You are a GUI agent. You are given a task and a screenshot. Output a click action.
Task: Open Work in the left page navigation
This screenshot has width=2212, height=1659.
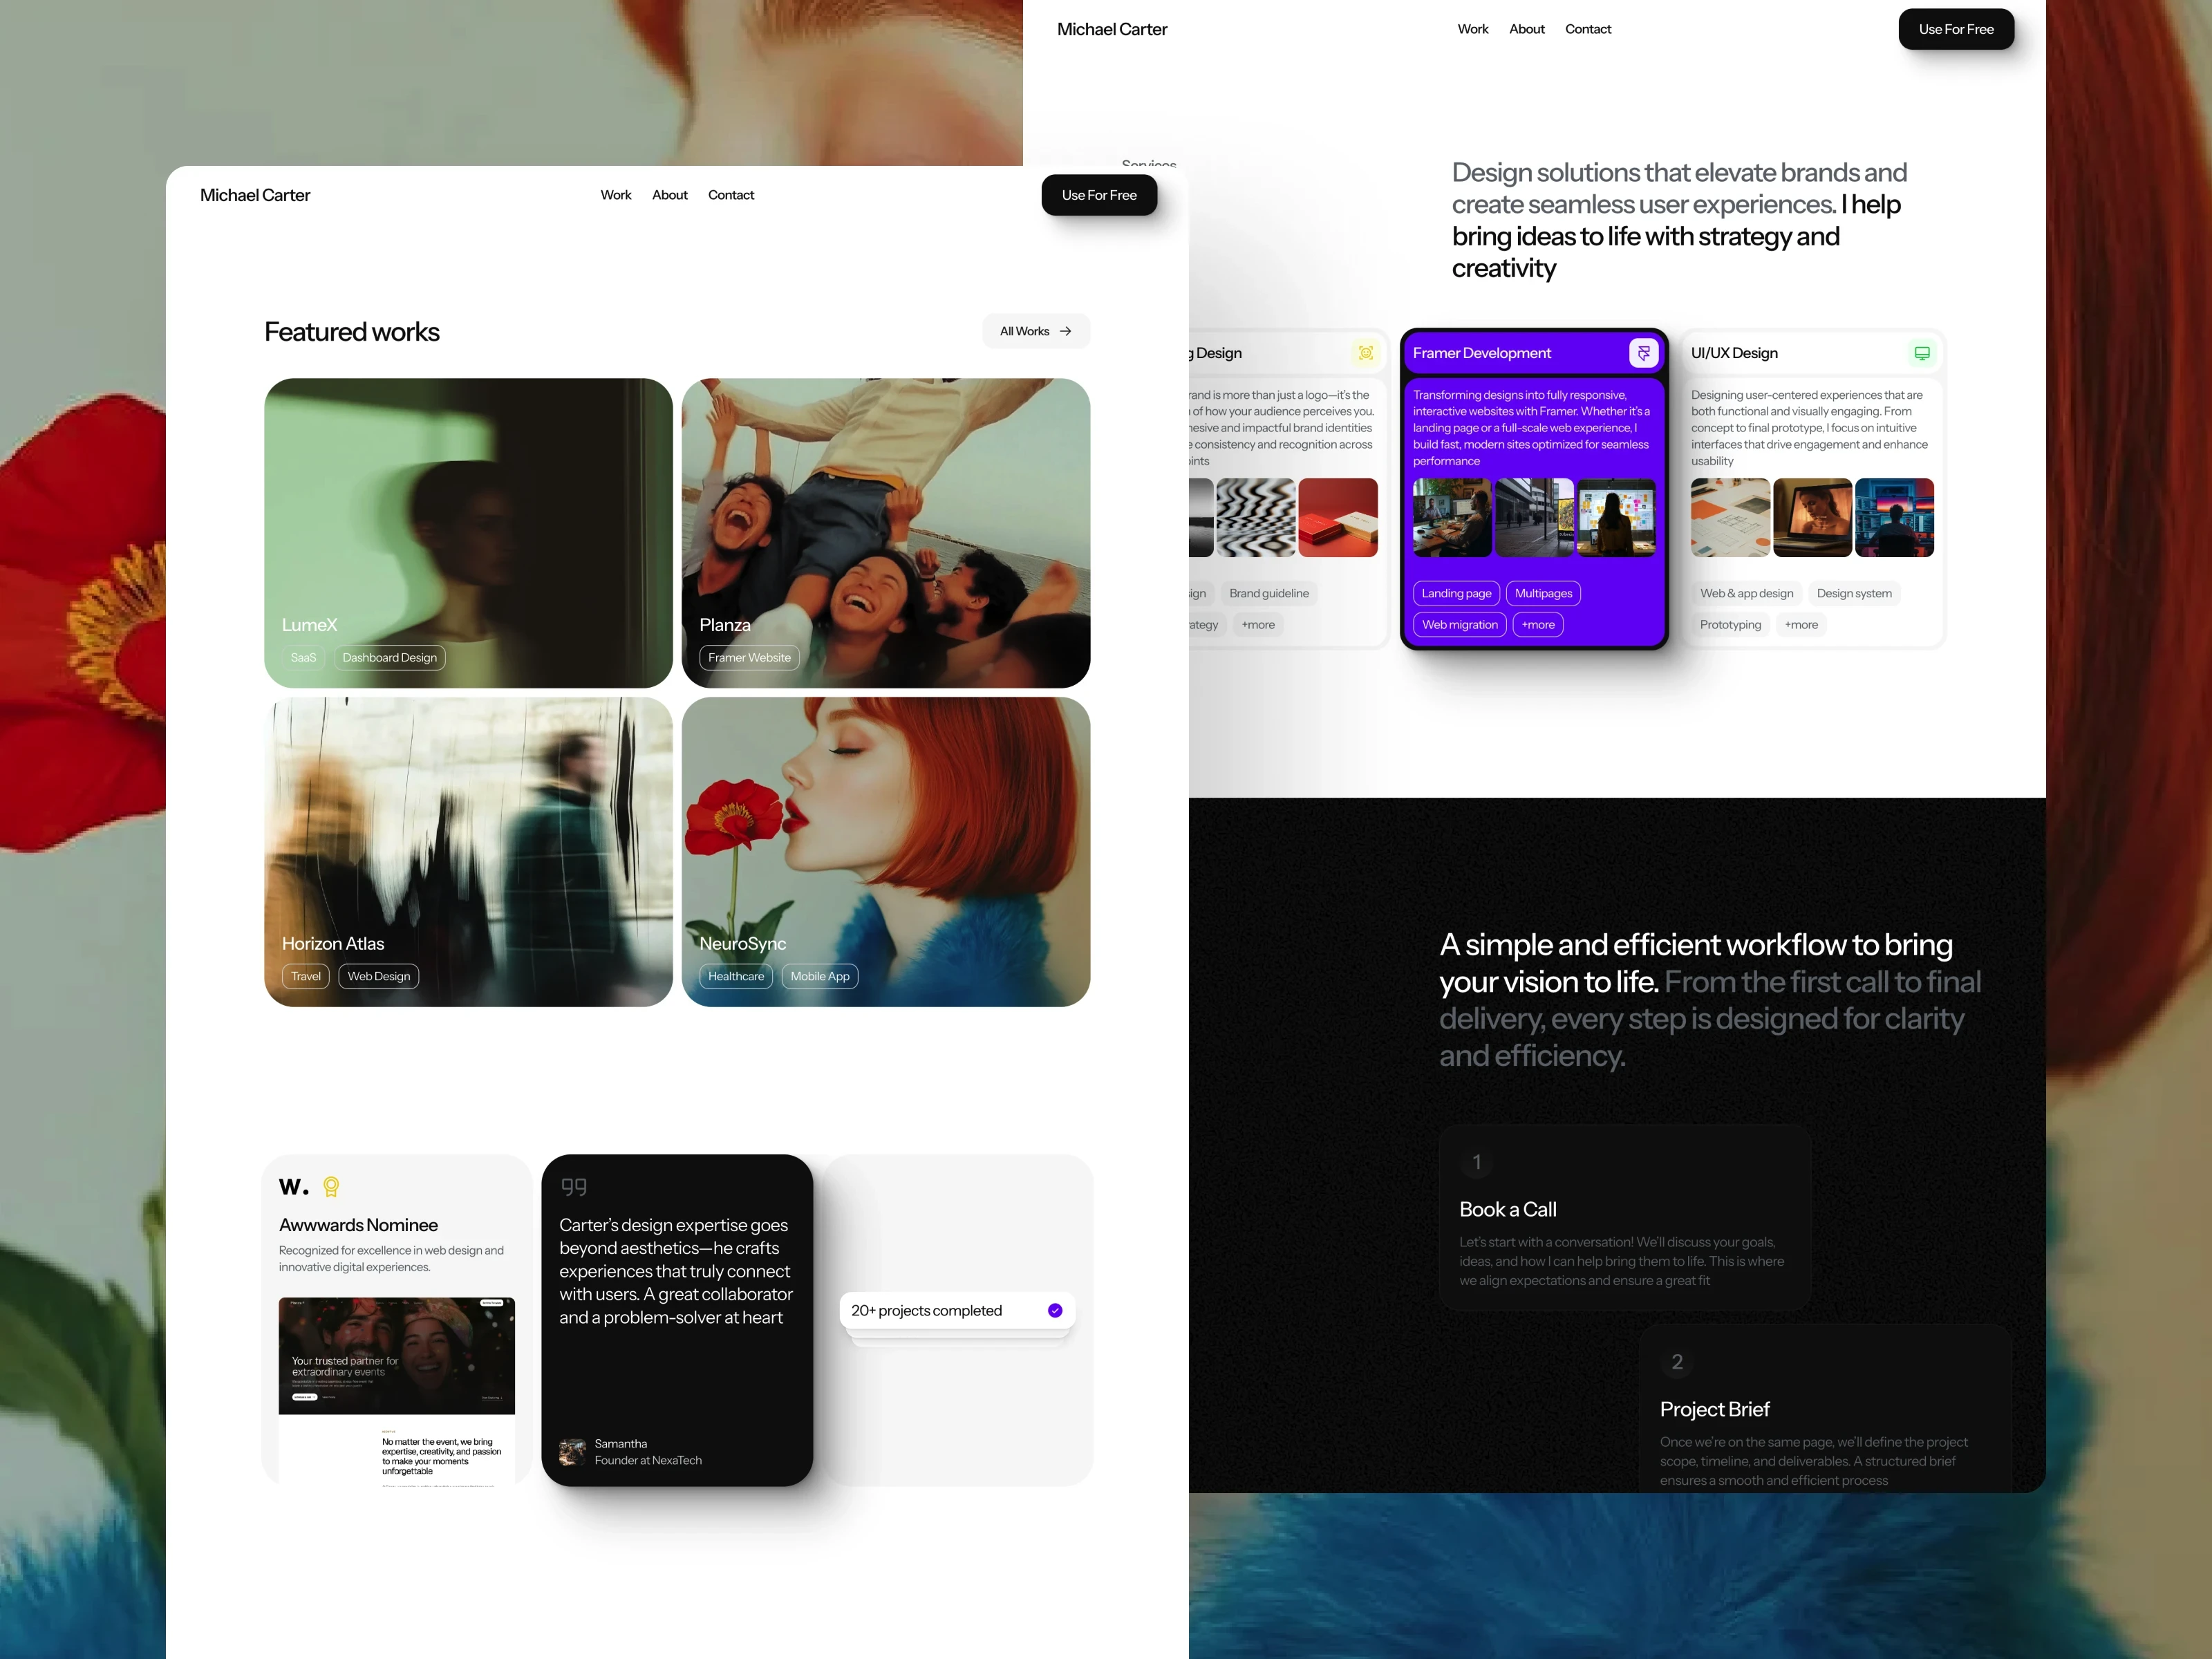click(616, 195)
